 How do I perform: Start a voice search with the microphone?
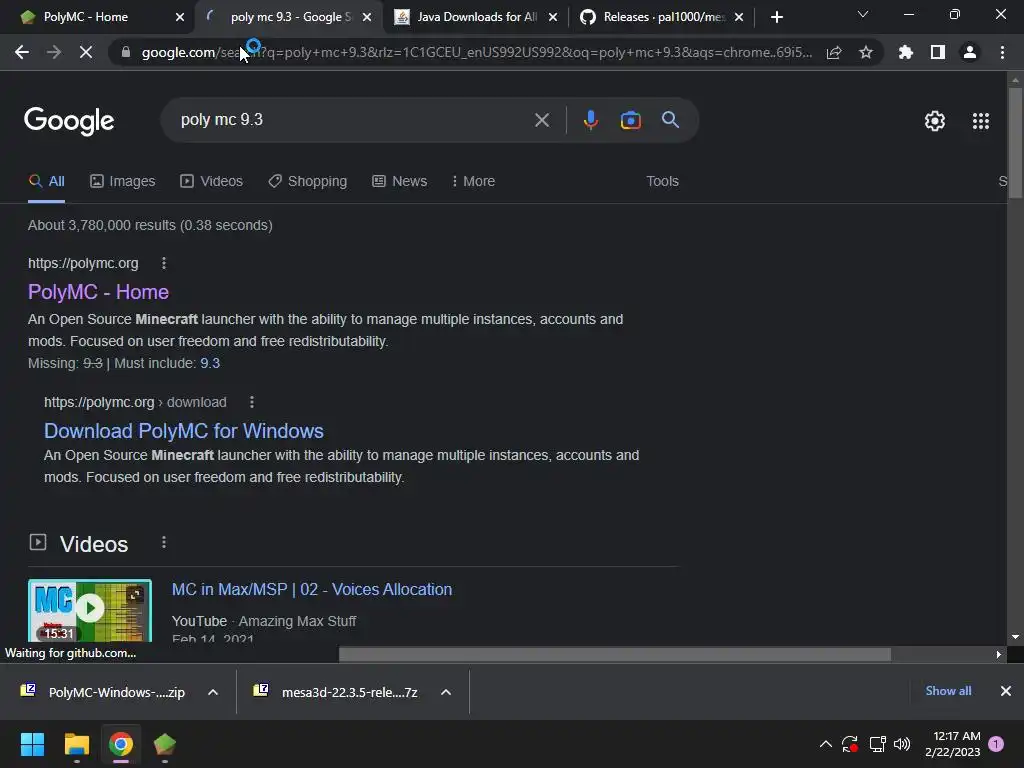point(590,120)
